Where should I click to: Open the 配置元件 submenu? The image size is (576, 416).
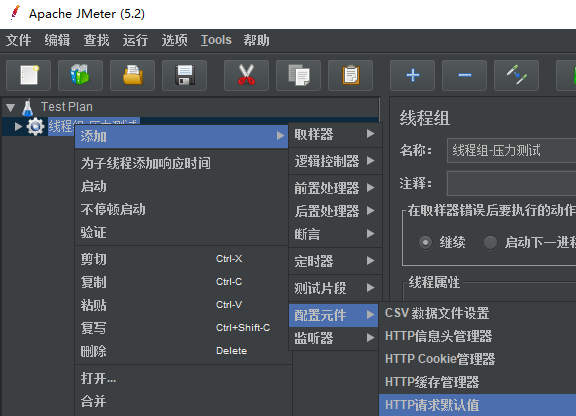click(x=334, y=315)
